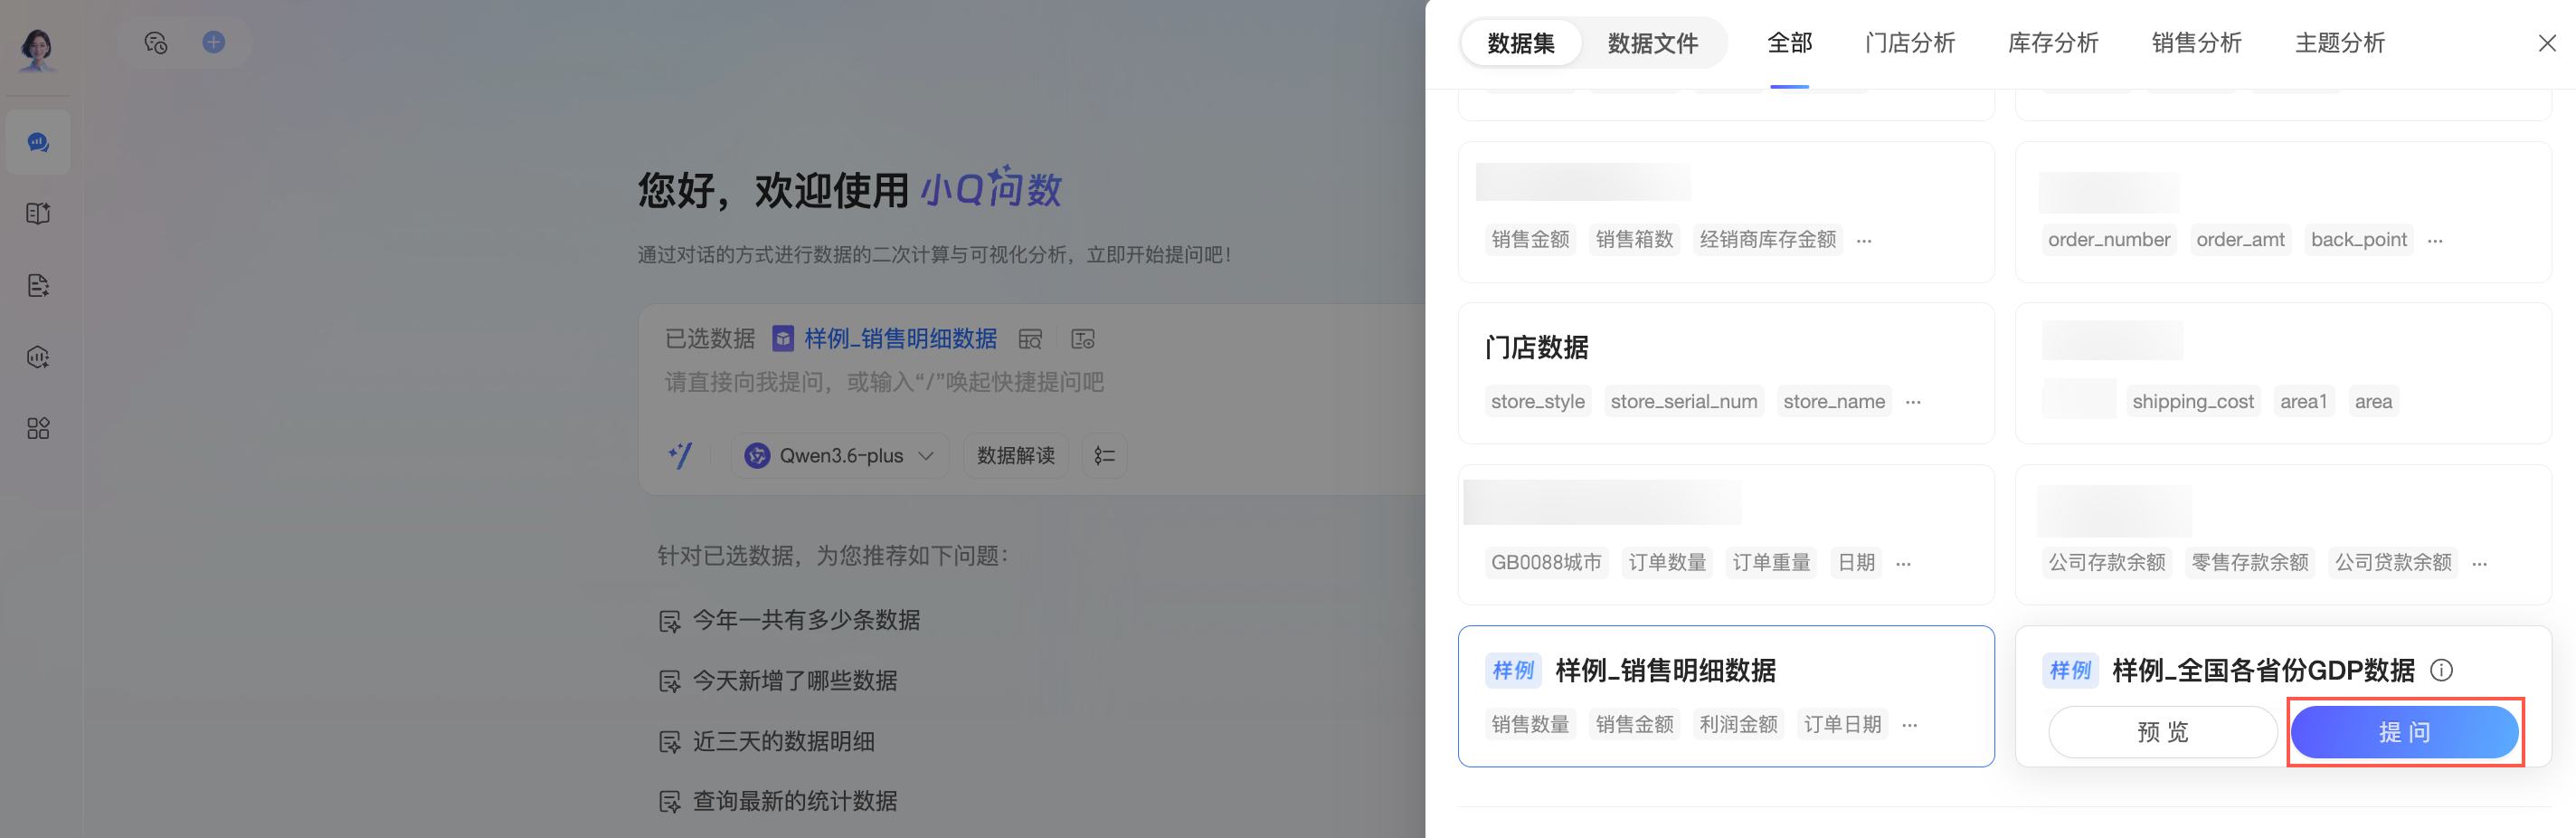Select the 门店分析 category tab
The image size is (2576, 838).
pyautogui.click(x=1909, y=43)
